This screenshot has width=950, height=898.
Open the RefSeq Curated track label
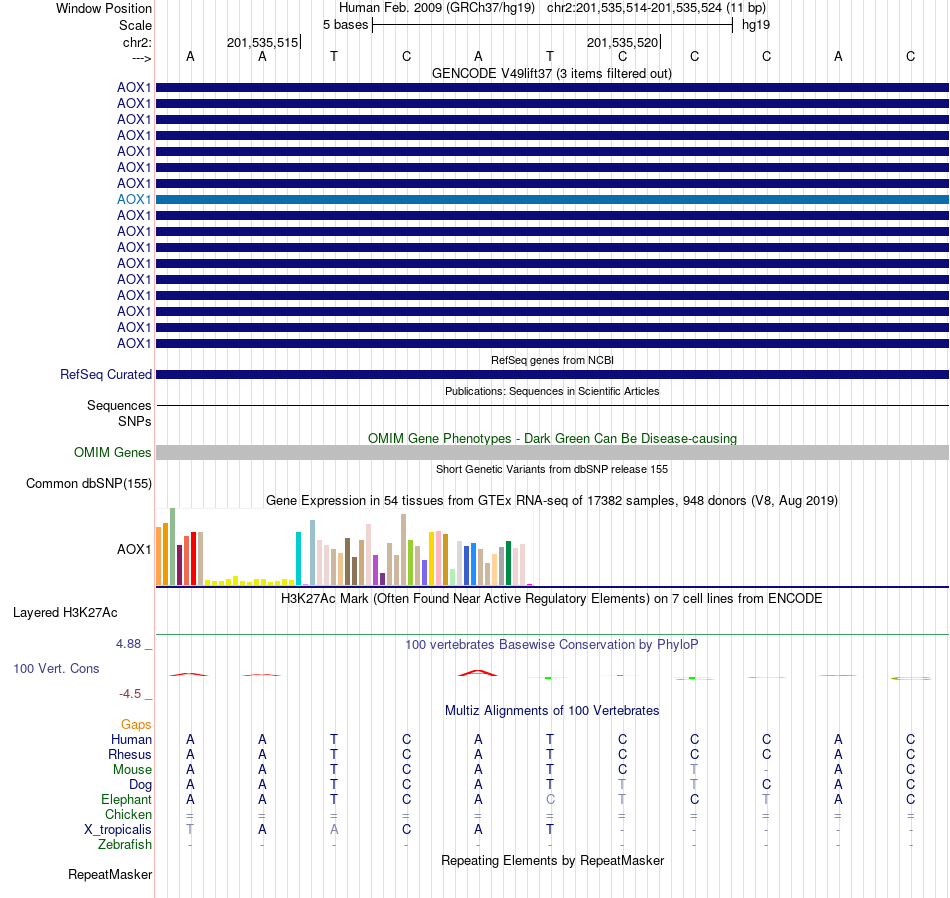(x=105, y=374)
